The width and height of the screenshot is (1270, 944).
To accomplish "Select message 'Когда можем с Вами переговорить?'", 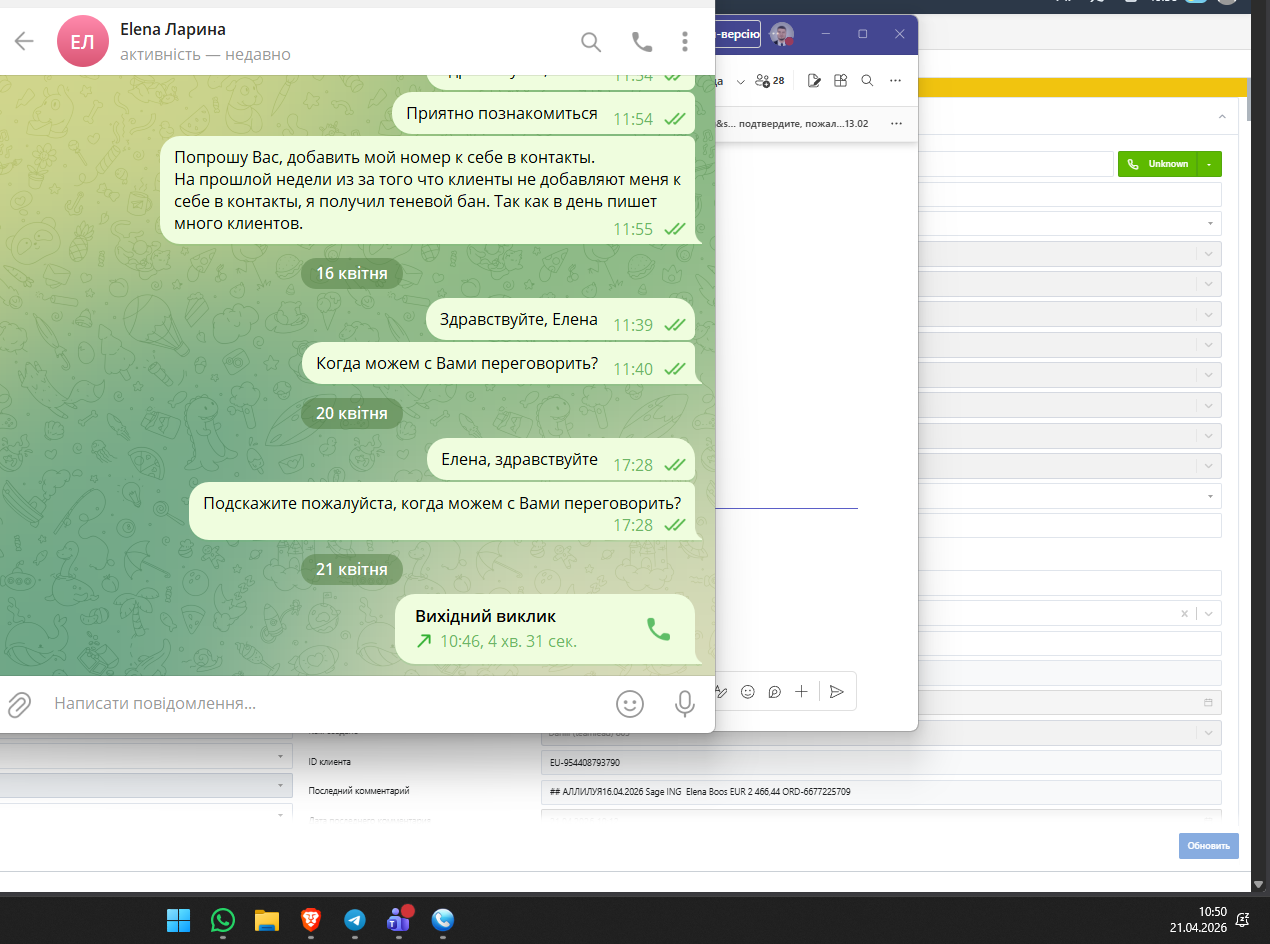I will [x=499, y=364].
